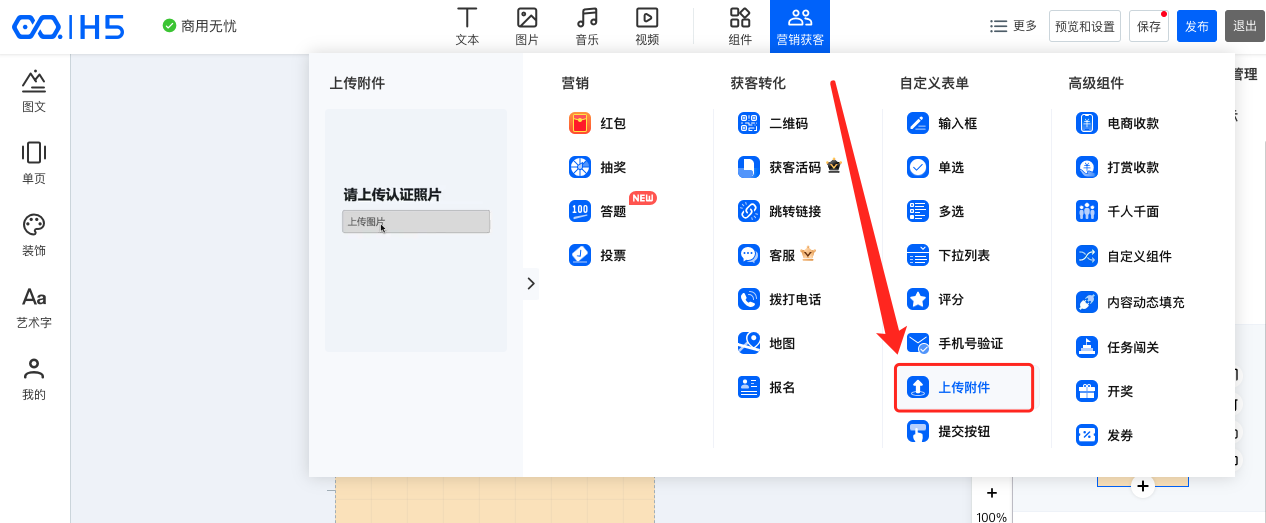Insert the 多选 checkbox form component
This screenshot has width=1266, height=523.
click(936, 211)
